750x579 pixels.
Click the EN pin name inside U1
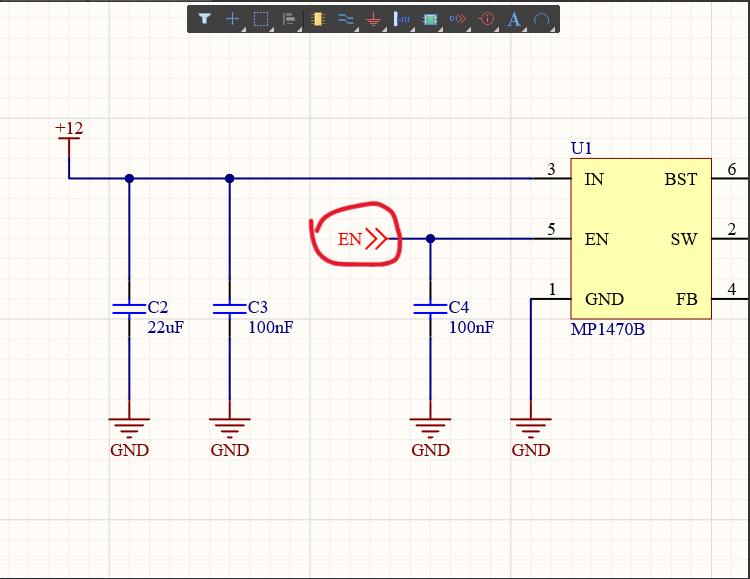[596, 239]
